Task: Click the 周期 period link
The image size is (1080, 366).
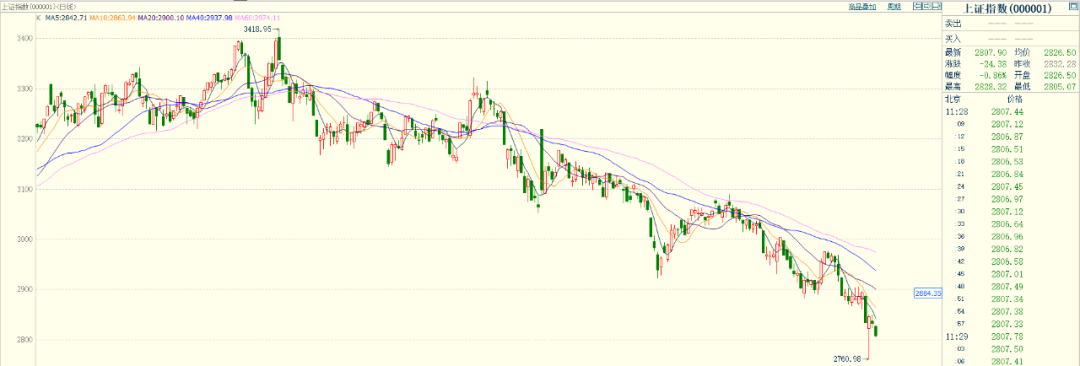Action: 894,7
